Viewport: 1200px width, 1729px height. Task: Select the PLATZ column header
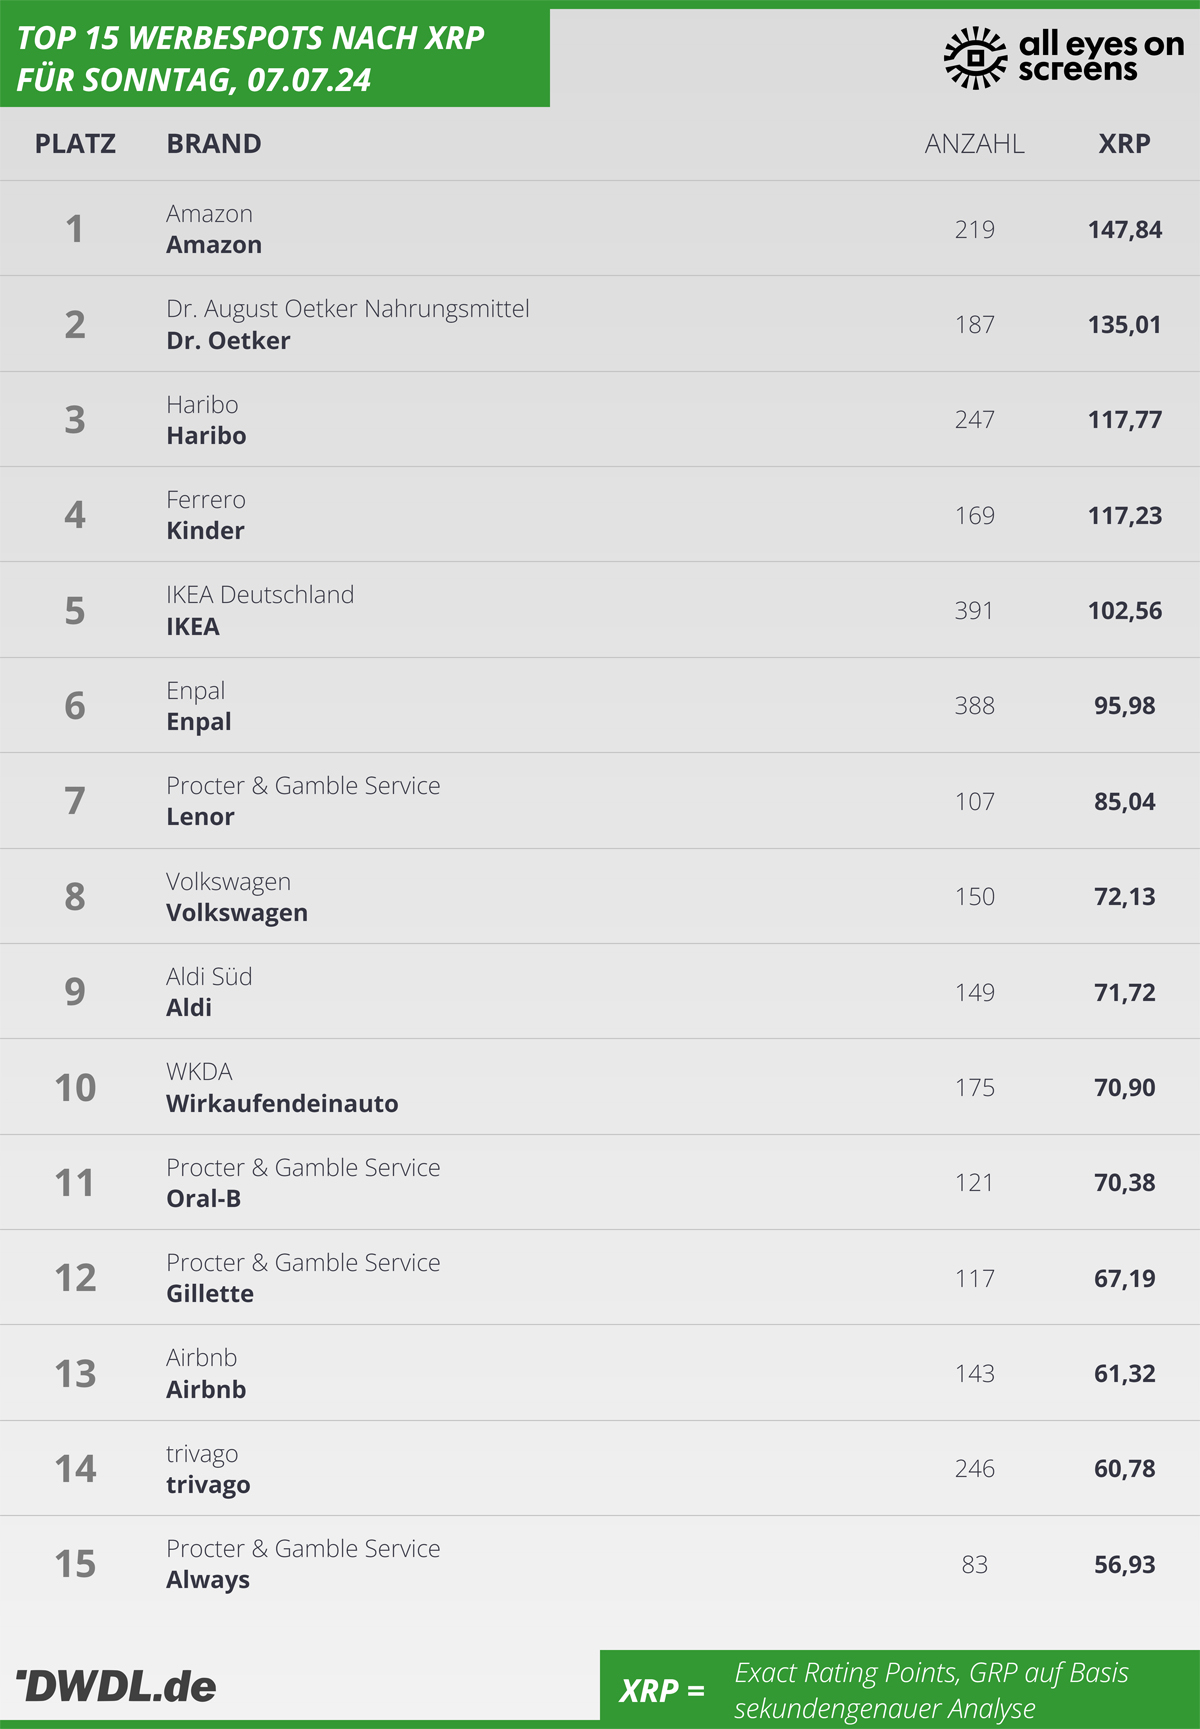(75, 144)
